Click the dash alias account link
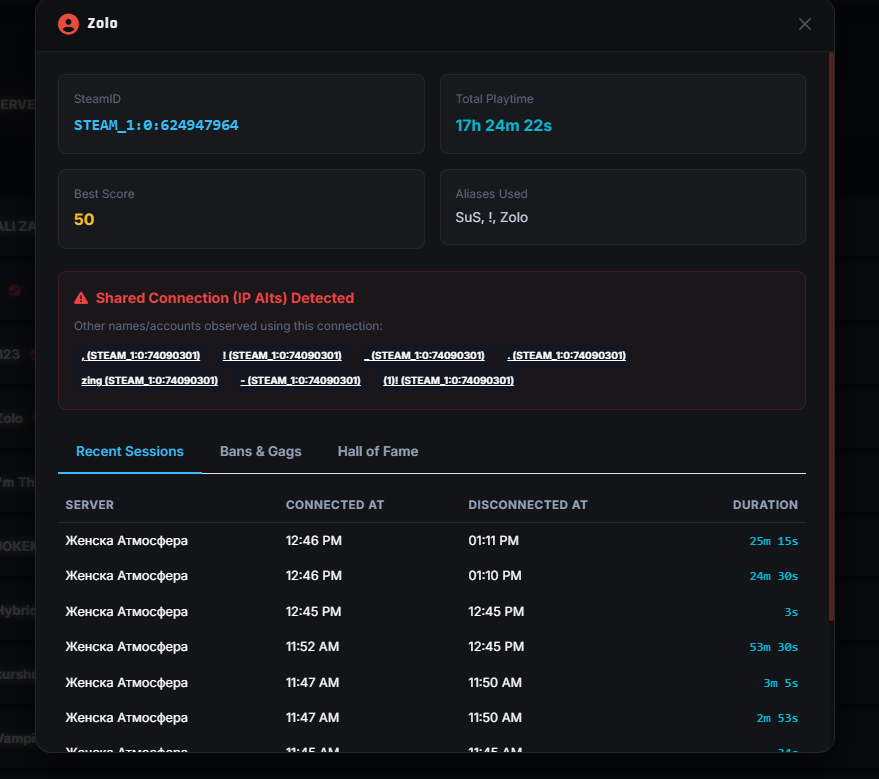The height and width of the screenshot is (779, 879). coord(300,381)
